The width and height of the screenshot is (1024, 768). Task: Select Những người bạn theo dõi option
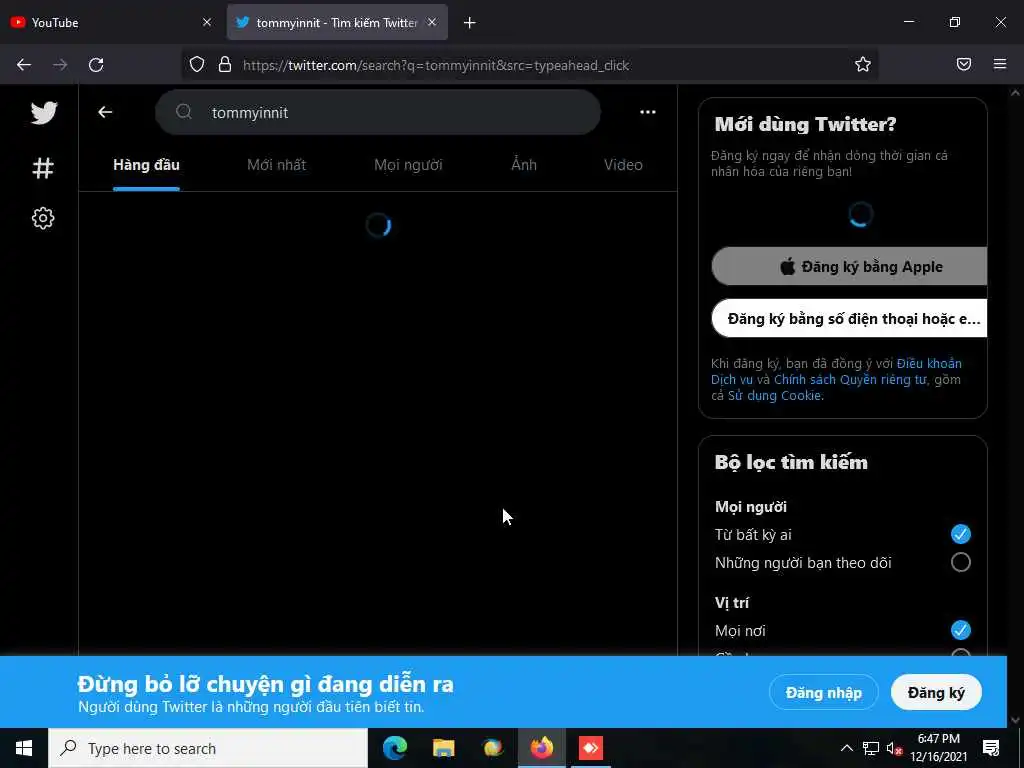pyautogui.click(x=961, y=562)
